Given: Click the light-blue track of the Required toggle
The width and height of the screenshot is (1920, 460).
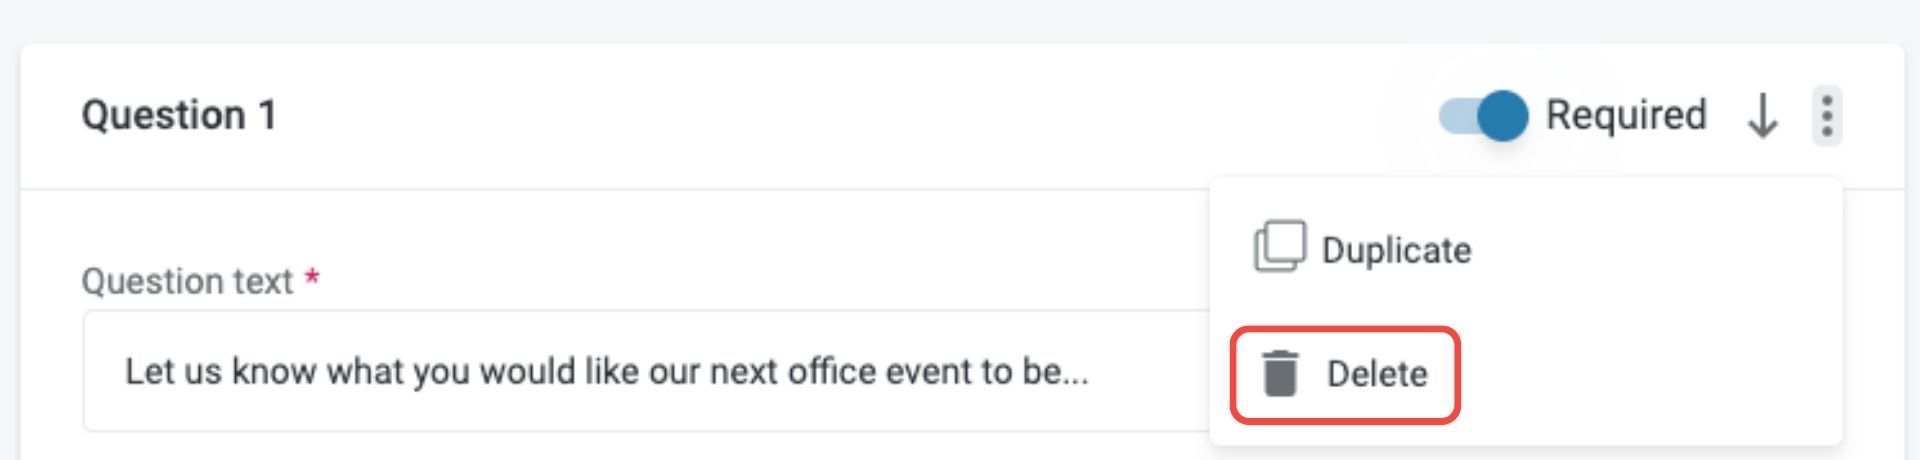Looking at the screenshot, I should click(1454, 116).
